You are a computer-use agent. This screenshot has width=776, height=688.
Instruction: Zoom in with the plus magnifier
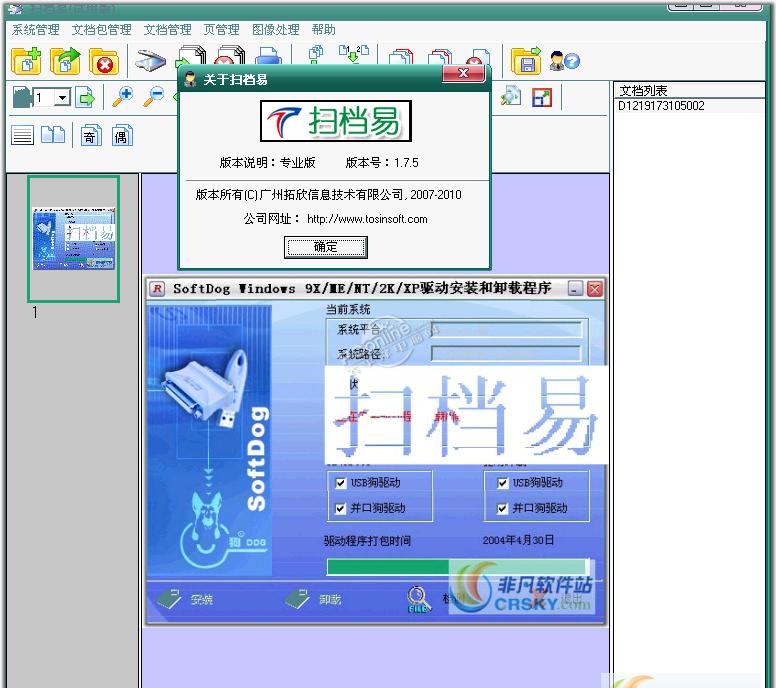(123, 97)
